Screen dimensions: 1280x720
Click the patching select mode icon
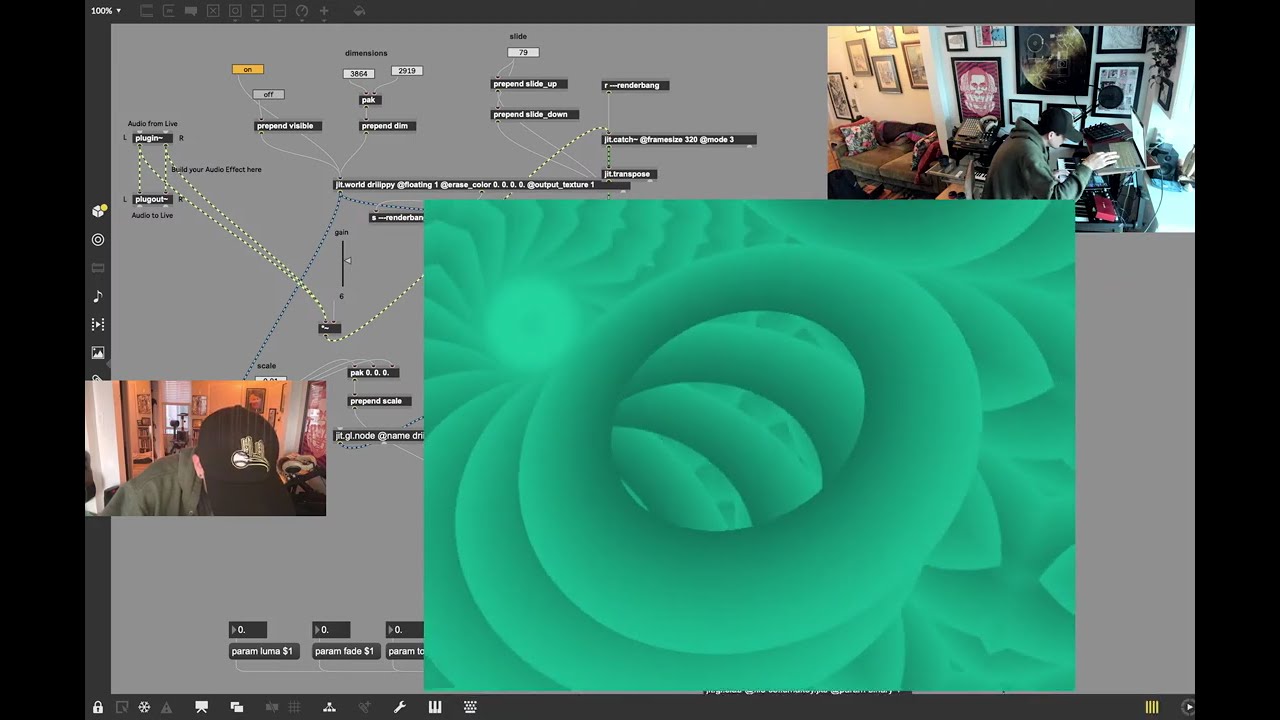pos(121,707)
